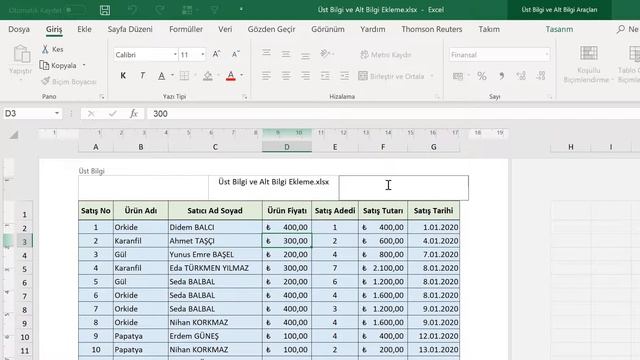This screenshot has width=640, height=360.
Task: Click the accounting currency format icon
Action: click(458, 76)
